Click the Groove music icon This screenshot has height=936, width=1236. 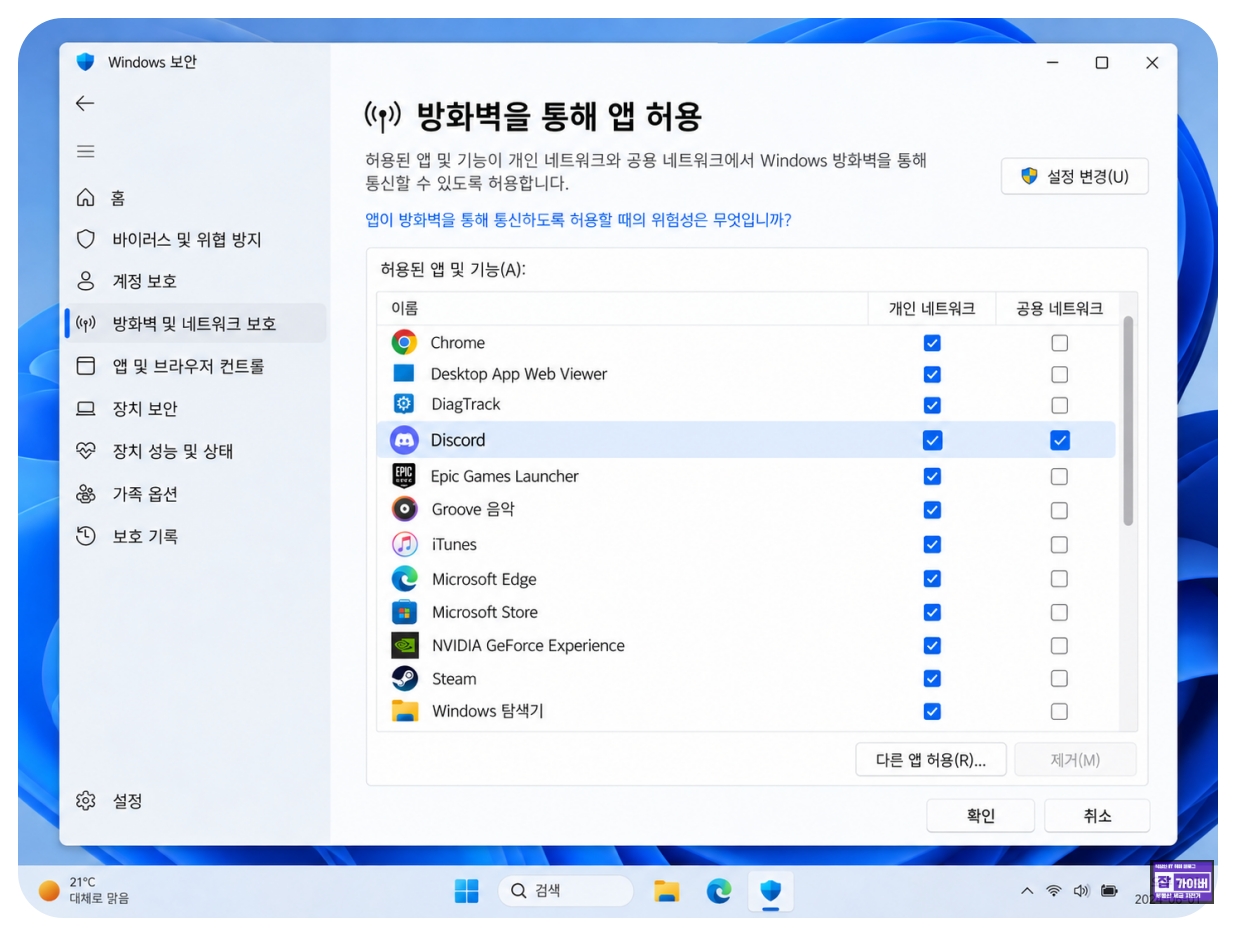[404, 509]
